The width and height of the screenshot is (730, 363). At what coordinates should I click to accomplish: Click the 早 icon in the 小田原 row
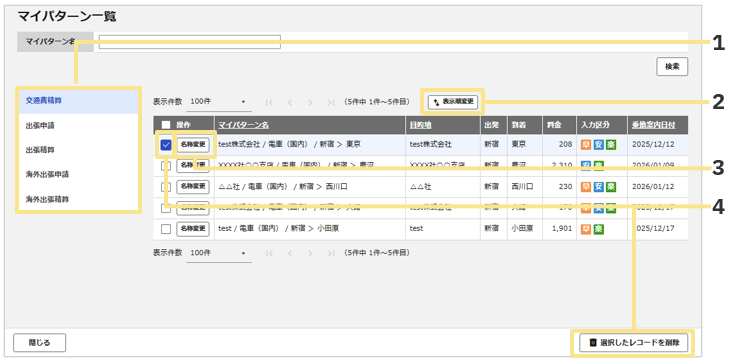(586, 229)
